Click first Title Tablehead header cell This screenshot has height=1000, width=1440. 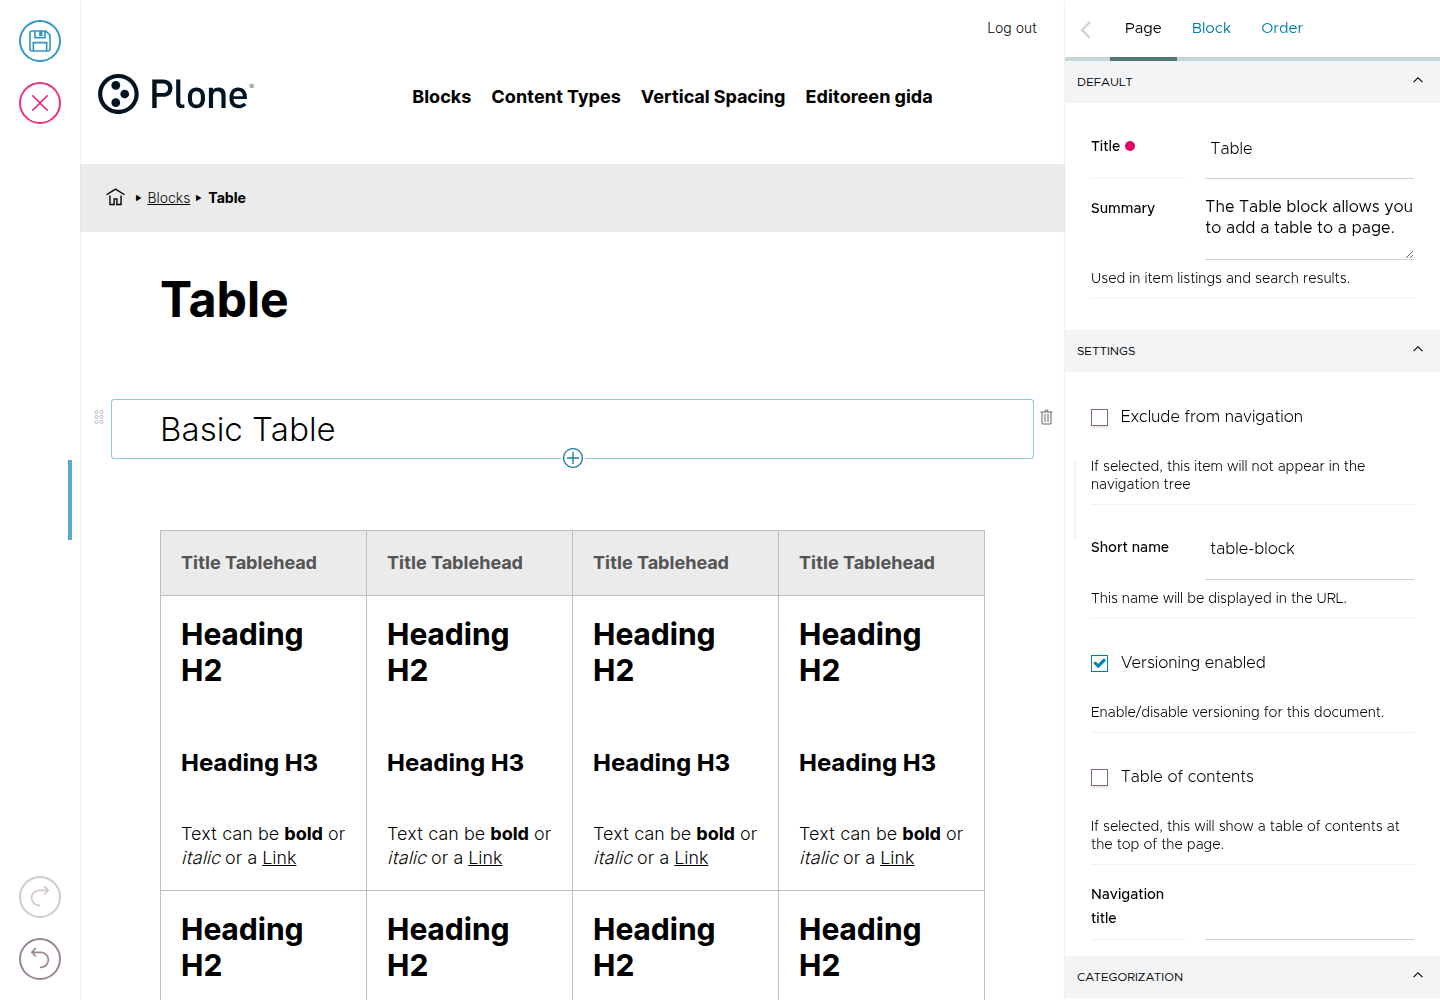click(x=264, y=563)
